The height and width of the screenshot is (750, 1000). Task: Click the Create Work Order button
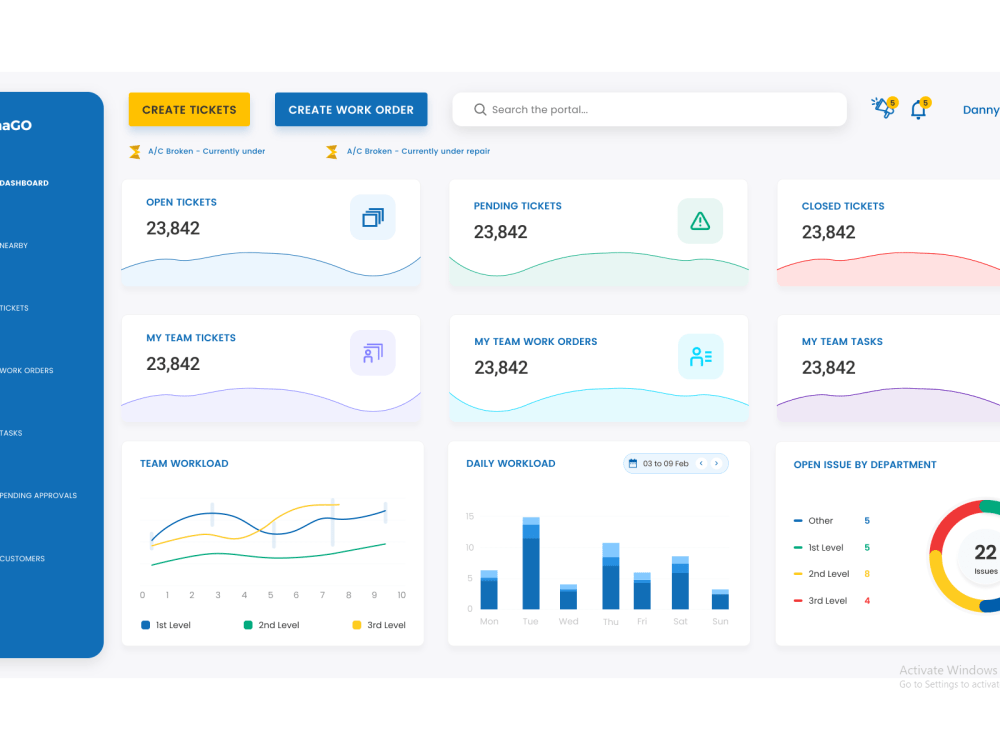pos(351,110)
